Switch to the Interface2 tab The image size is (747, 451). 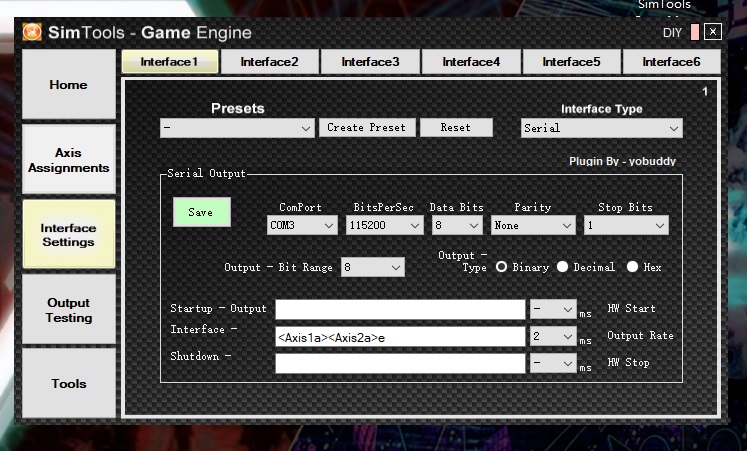tap(269, 62)
